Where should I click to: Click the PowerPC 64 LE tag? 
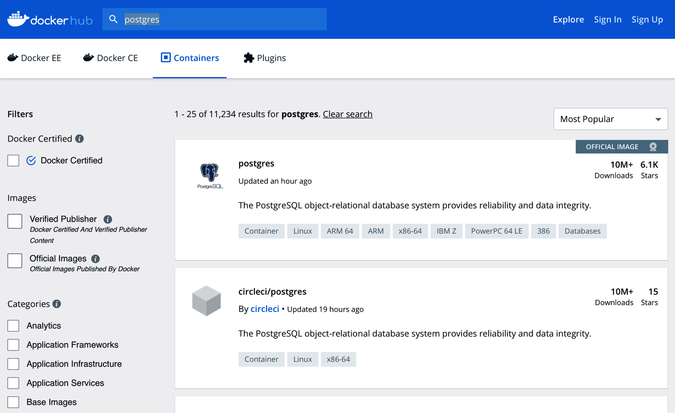tap(496, 231)
